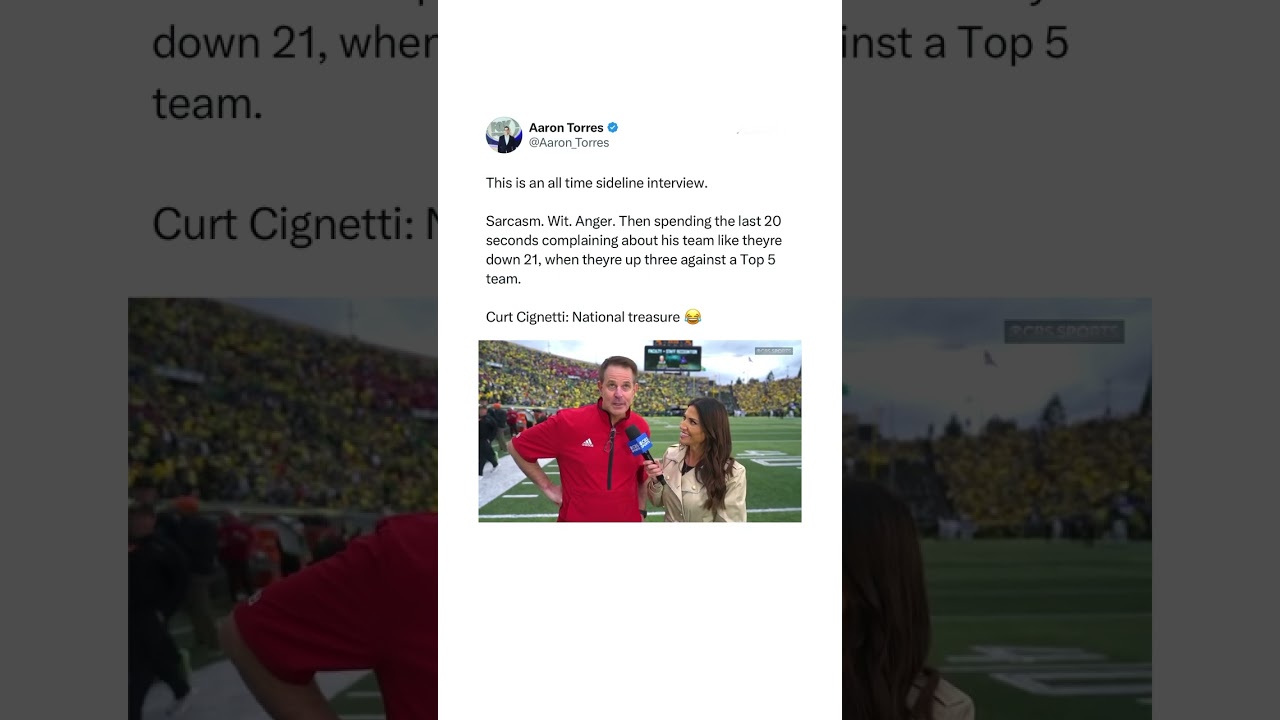Click the blurred "team." background text

coord(207,103)
